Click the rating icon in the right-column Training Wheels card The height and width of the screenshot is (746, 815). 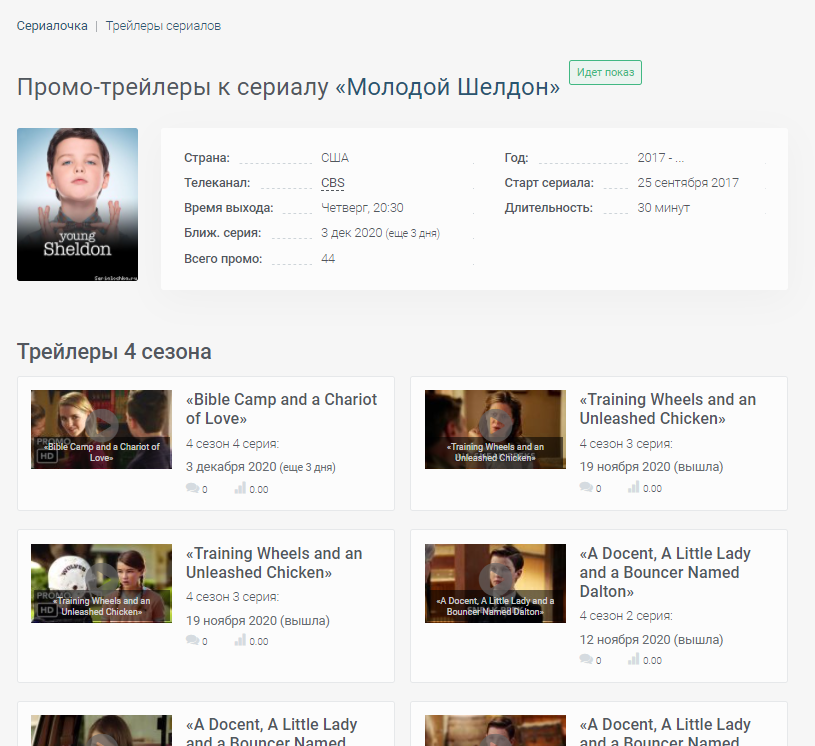pyautogui.click(x=634, y=487)
